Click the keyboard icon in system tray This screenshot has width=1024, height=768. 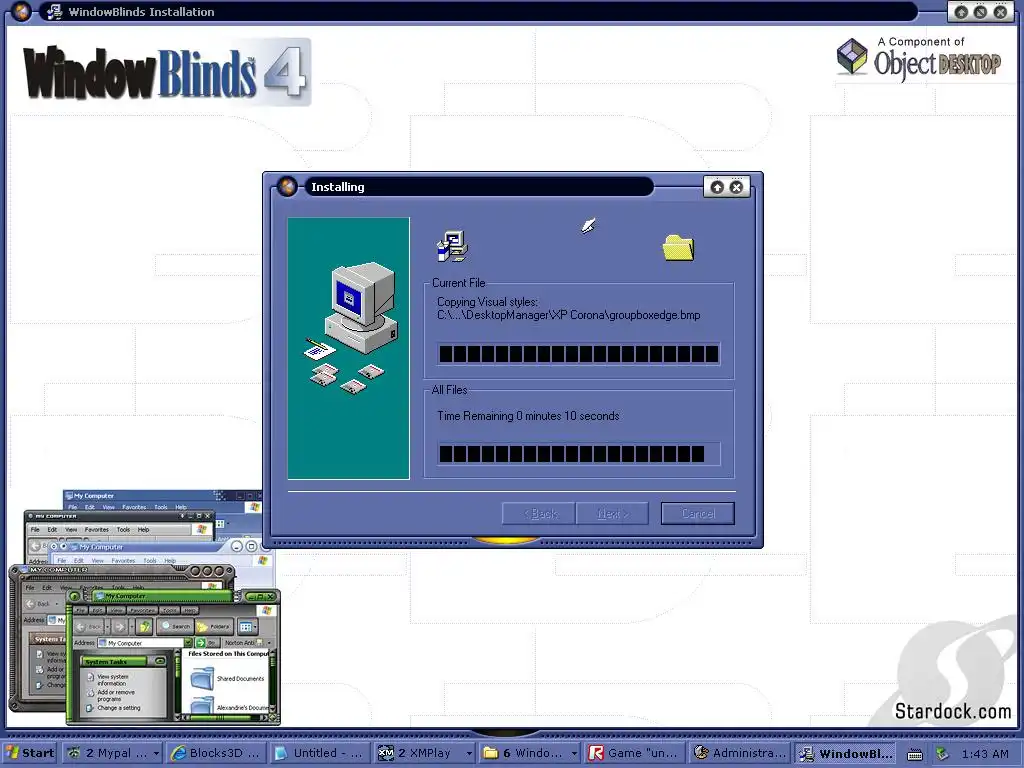pyautogui.click(x=915, y=754)
